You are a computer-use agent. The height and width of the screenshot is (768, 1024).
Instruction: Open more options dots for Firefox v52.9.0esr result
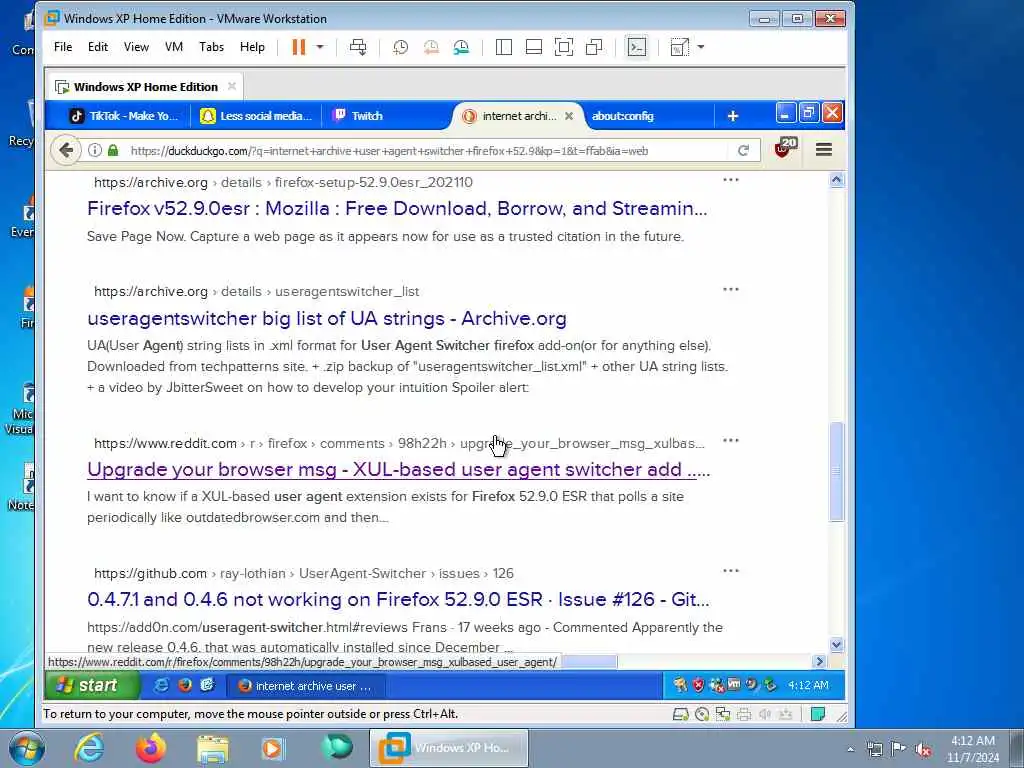pos(731,179)
